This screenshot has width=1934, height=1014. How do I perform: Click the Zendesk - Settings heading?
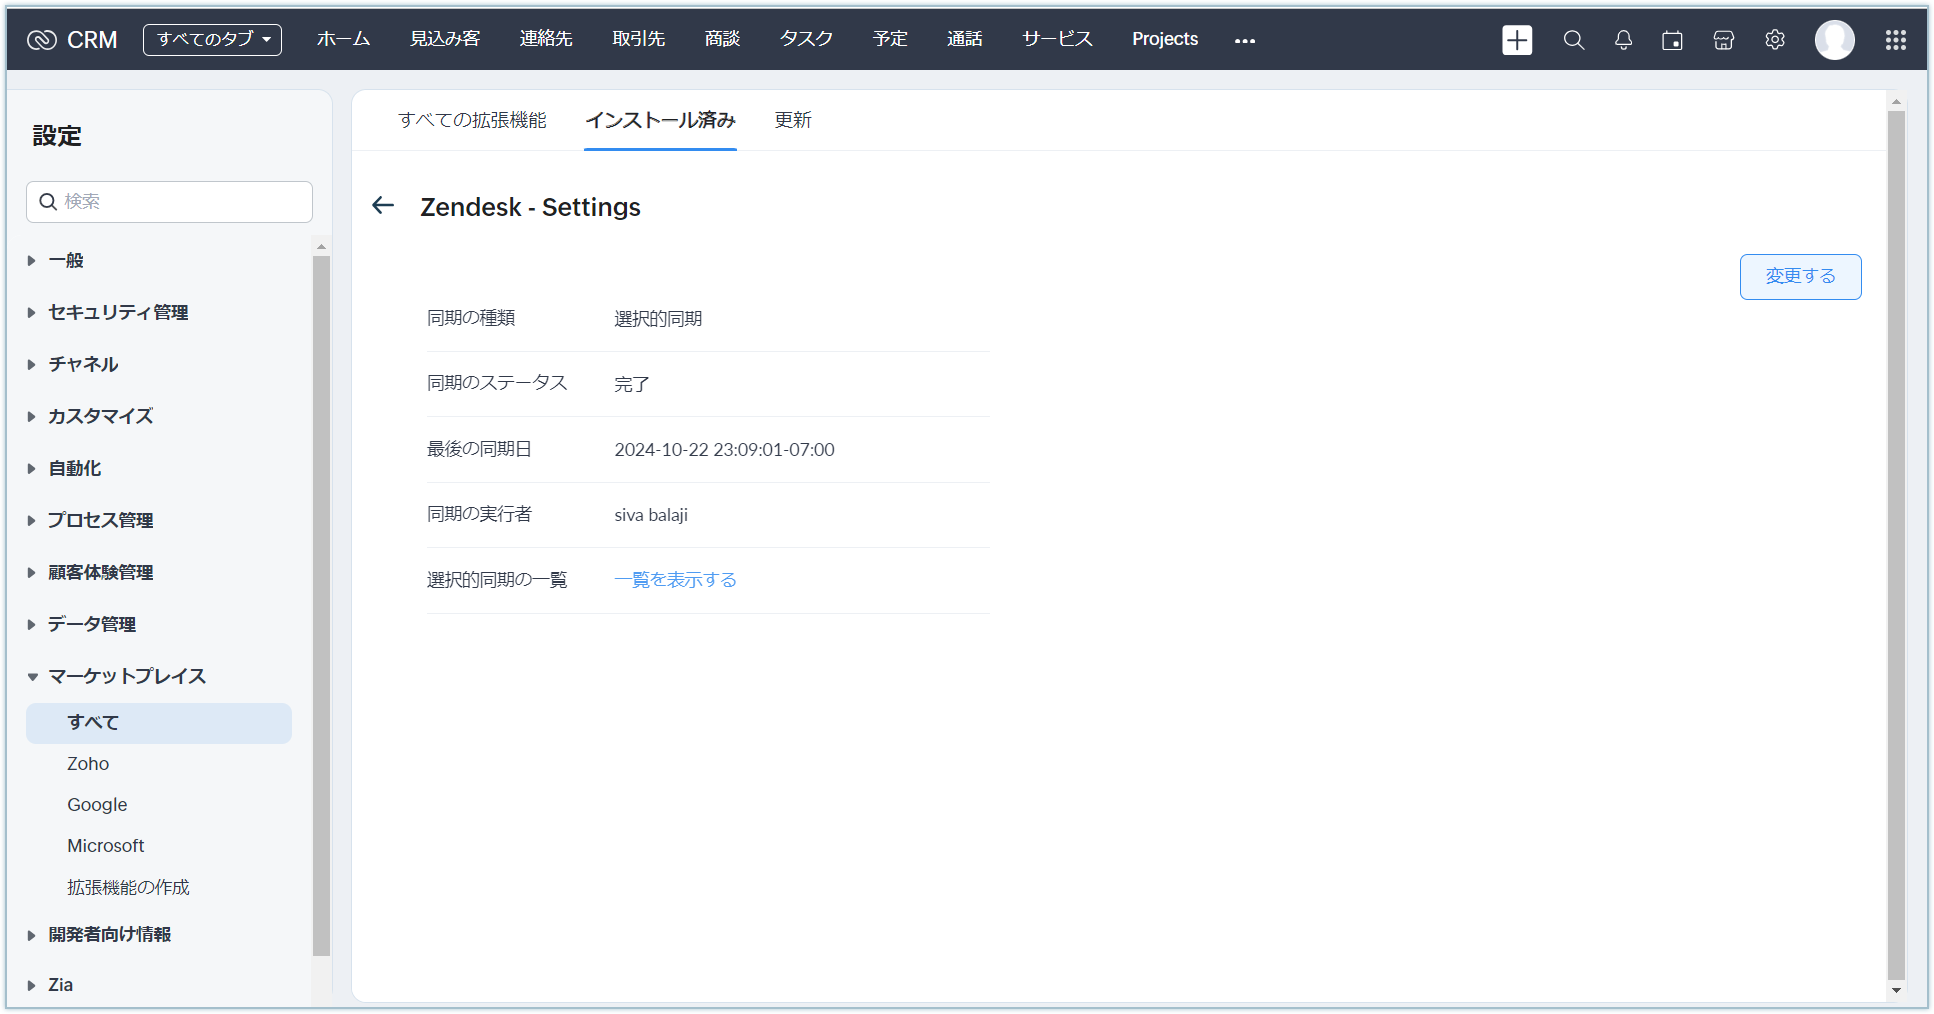tap(530, 207)
